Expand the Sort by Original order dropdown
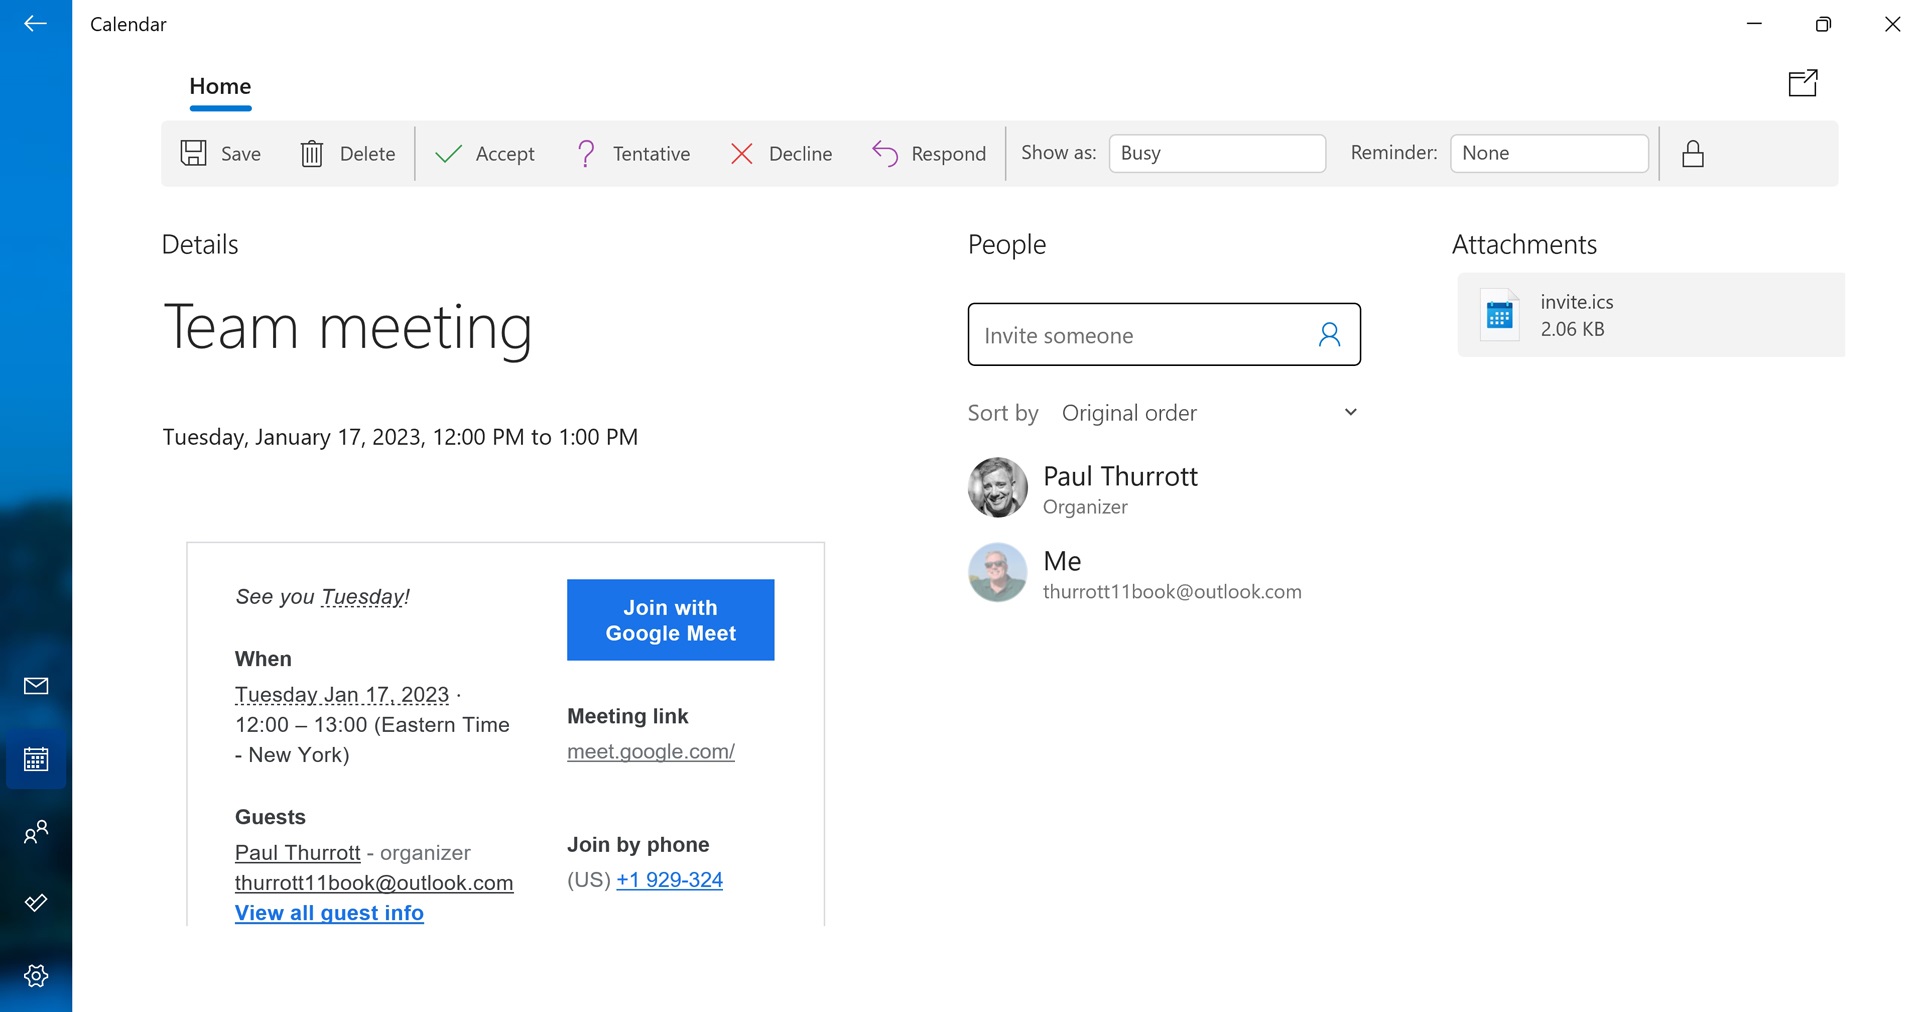This screenshot has height=1012, width=1920. [1210, 413]
